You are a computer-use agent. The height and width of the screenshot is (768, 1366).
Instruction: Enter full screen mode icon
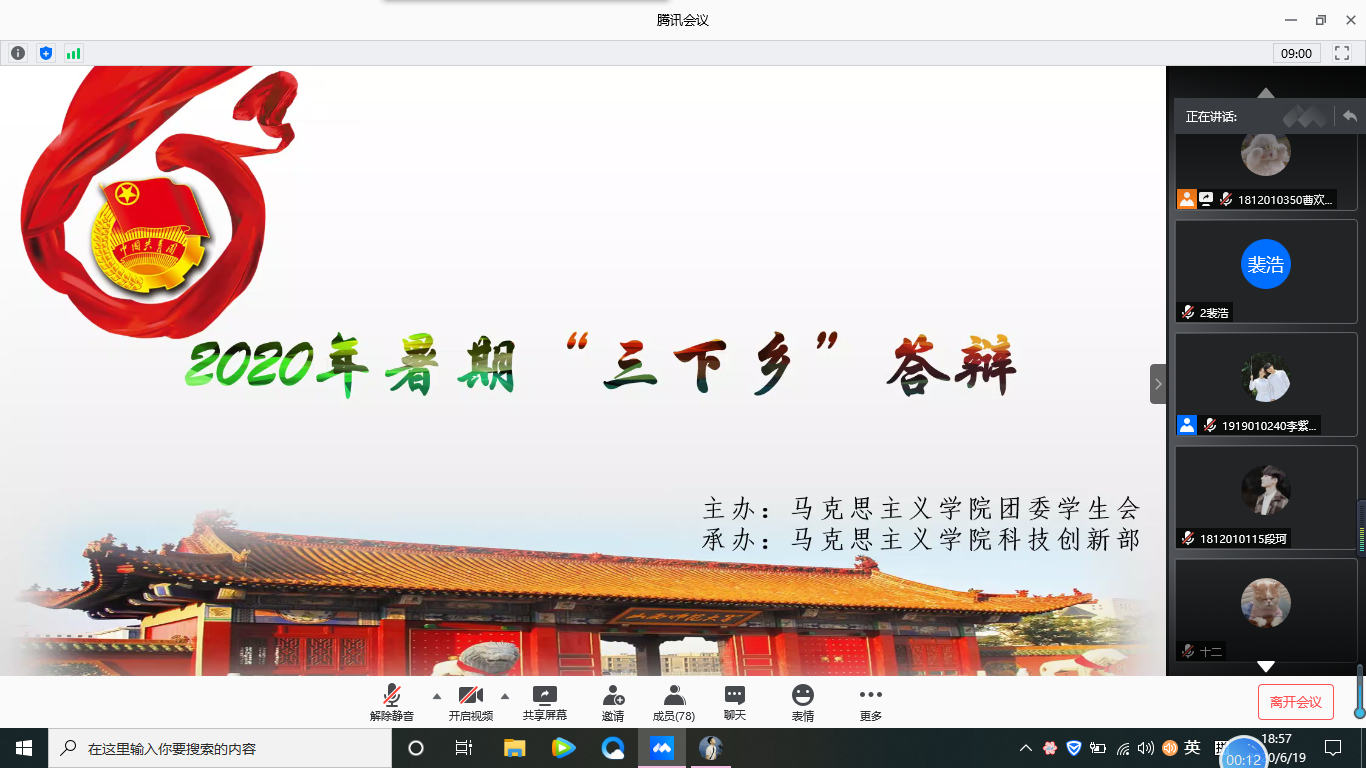click(x=1342, y=53)
